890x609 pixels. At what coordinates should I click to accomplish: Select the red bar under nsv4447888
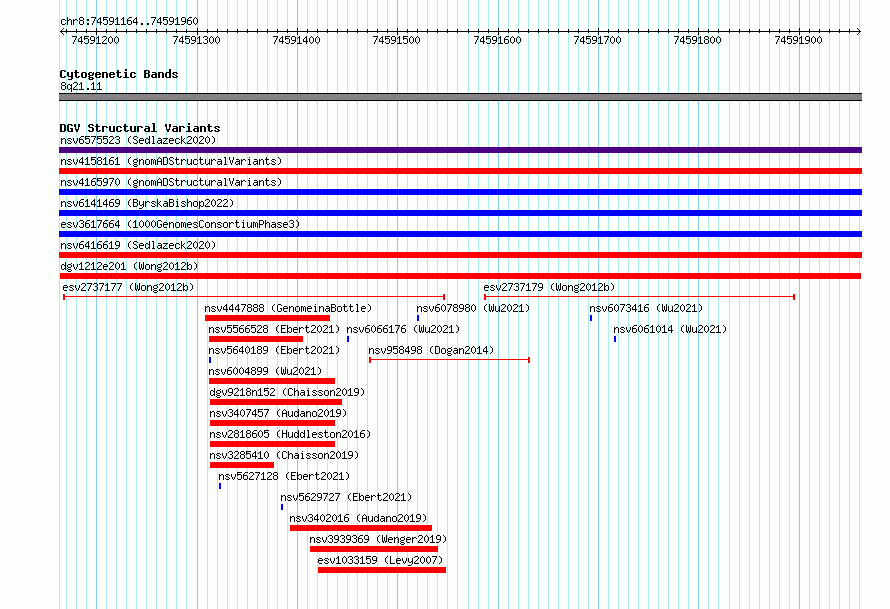point(267,318)
